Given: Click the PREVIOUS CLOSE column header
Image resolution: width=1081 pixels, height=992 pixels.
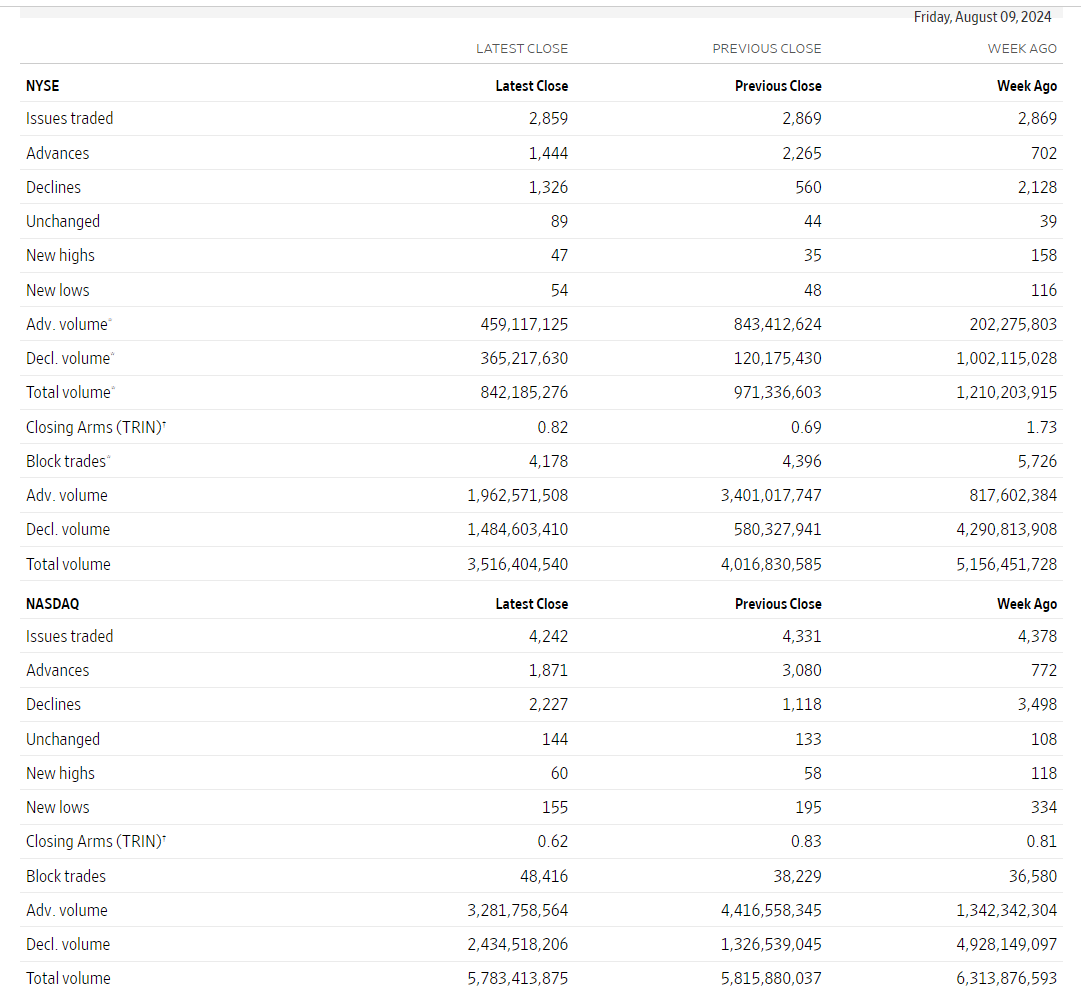Looking at the screenshot, I should pyautogui.click(x=767, y=49).
